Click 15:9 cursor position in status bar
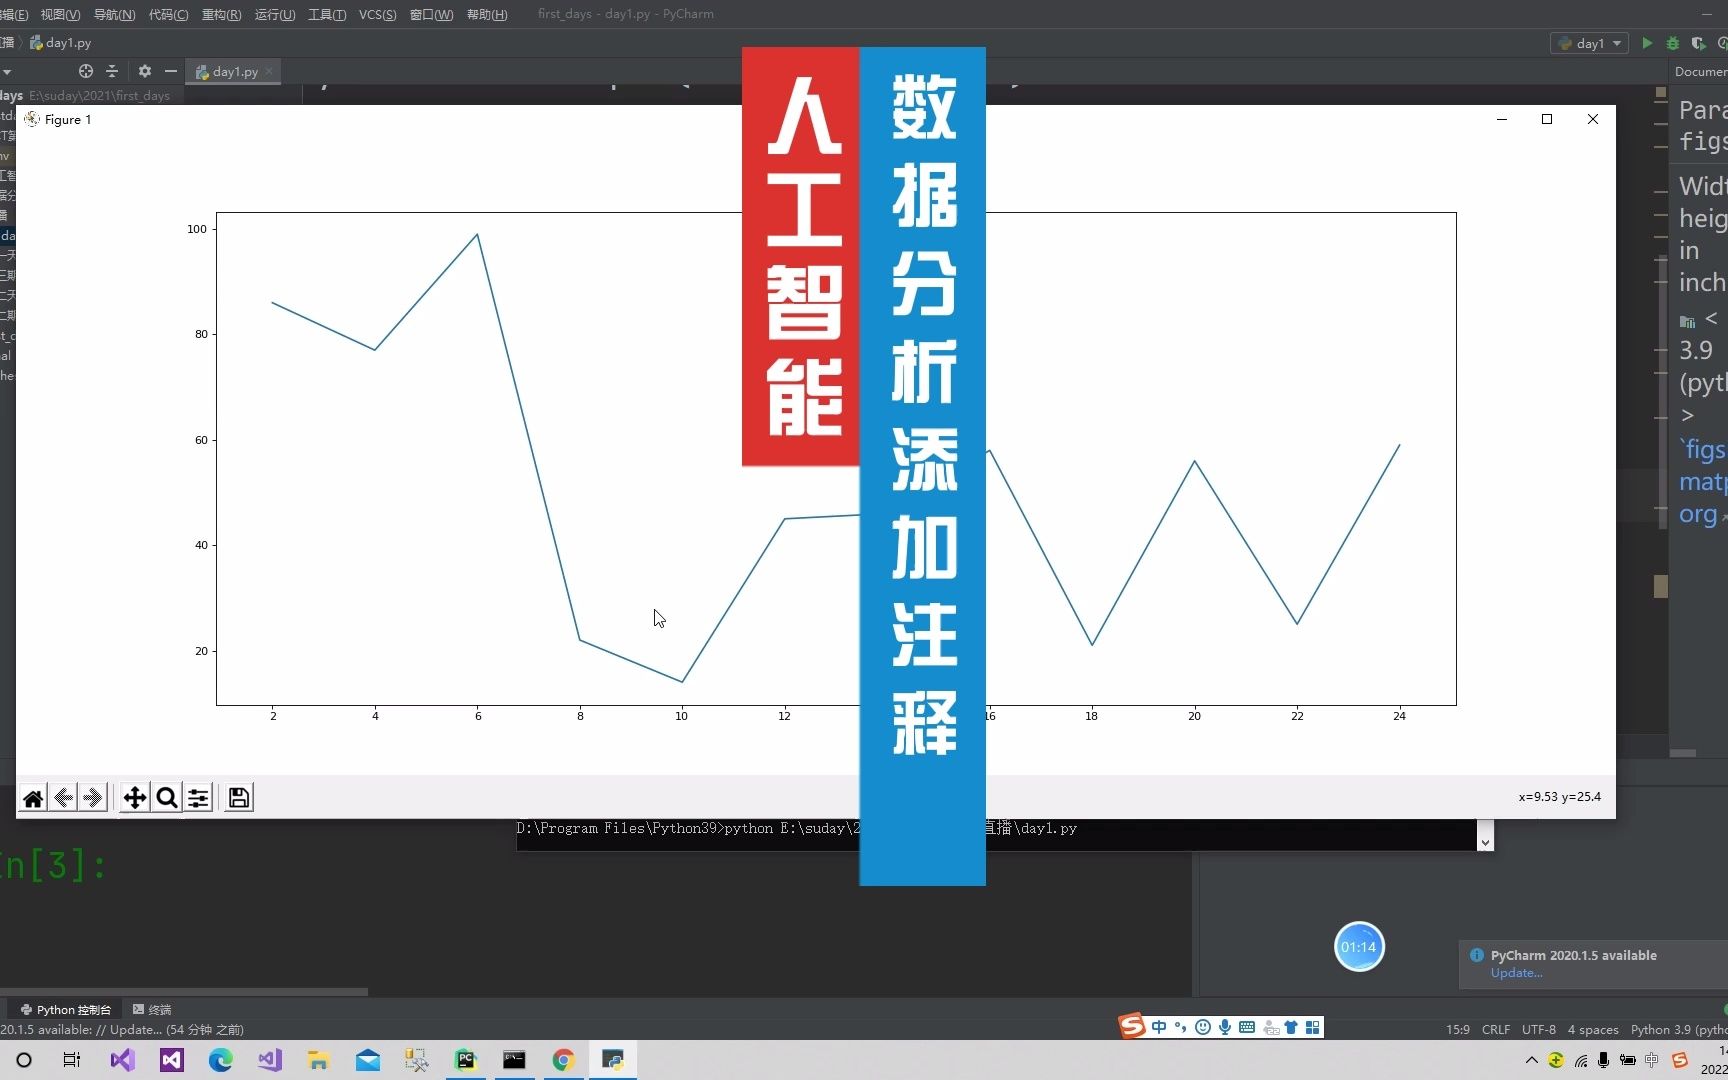The image size is (1728, 1080). [1458, 1029]
